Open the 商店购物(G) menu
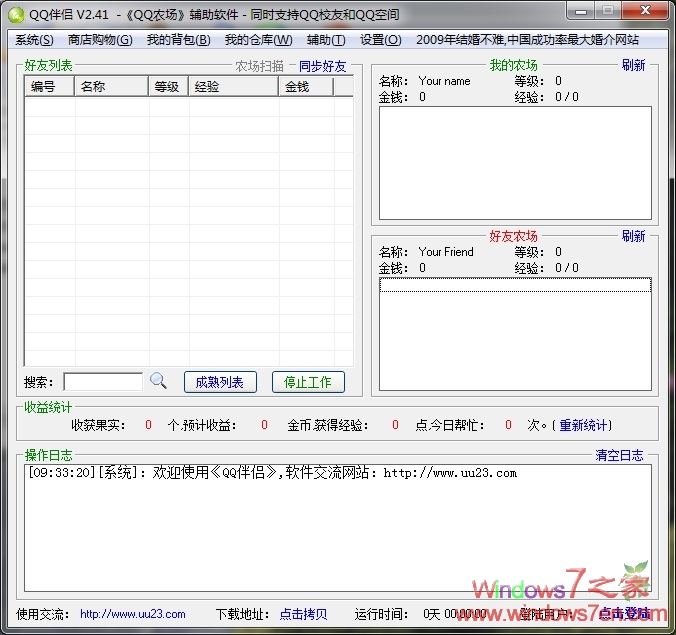 click(99, 40)
